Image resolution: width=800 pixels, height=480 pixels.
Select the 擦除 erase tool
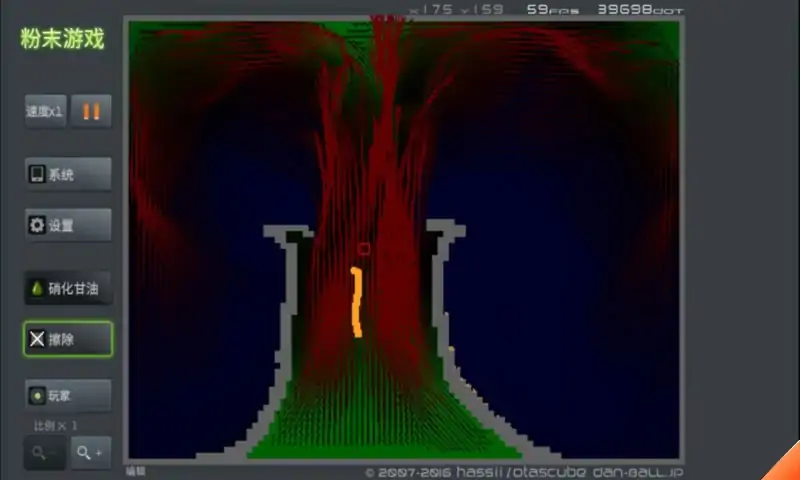pyautogui.click(x=67, y=340)
